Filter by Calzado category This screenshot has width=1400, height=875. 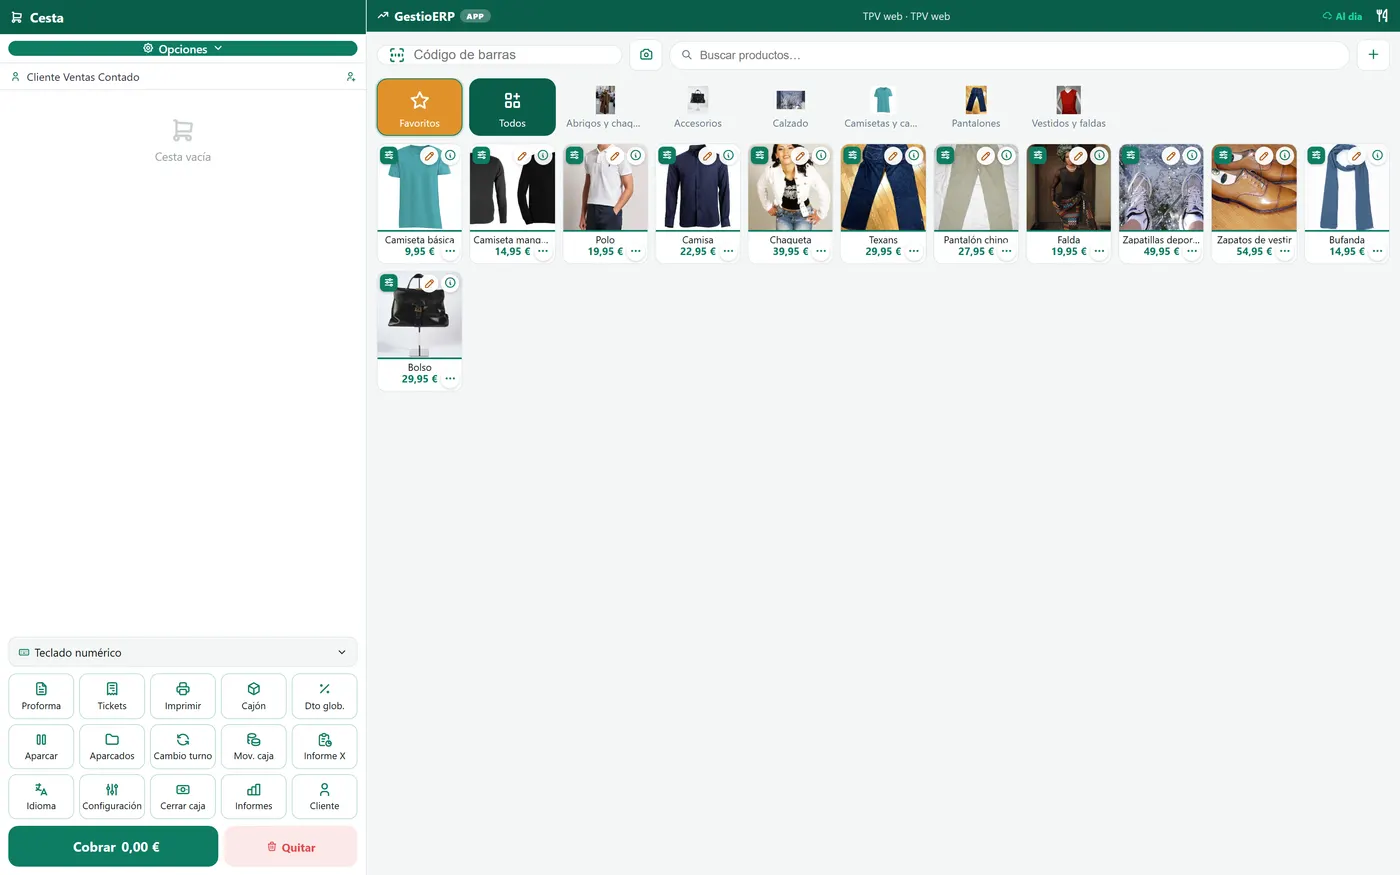790,107
